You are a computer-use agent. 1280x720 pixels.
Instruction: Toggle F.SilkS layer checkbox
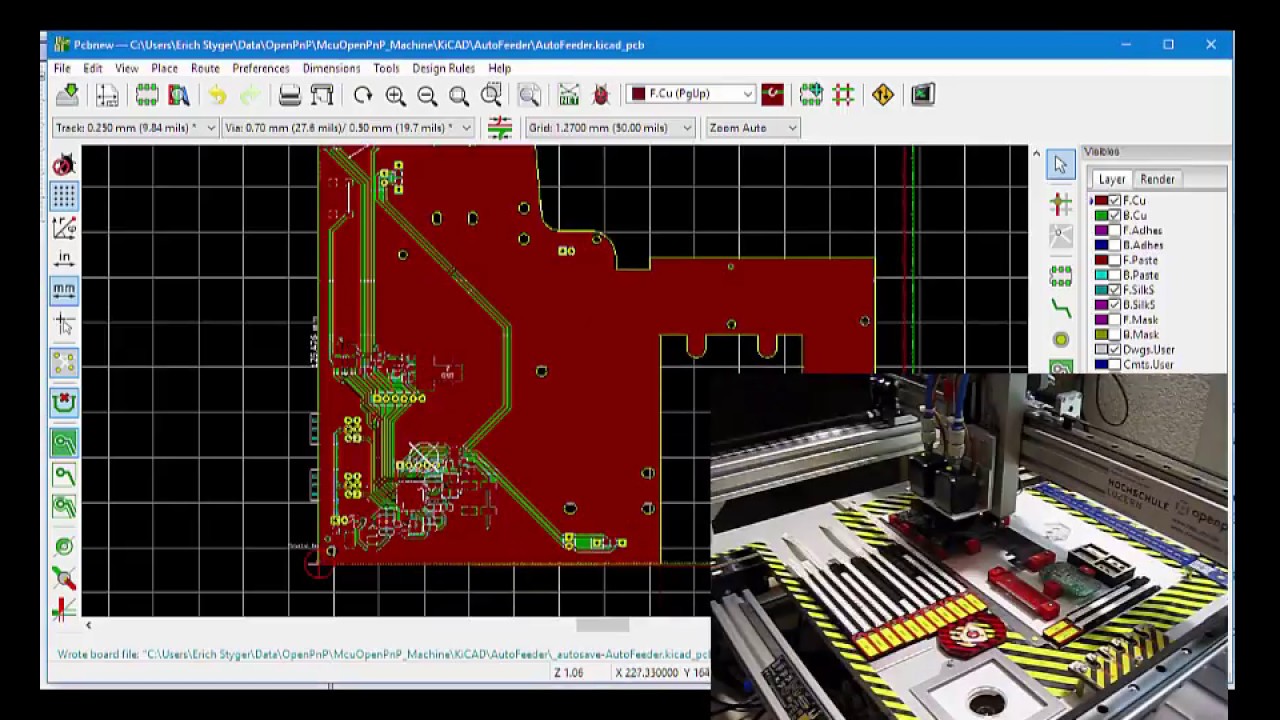1114,290
